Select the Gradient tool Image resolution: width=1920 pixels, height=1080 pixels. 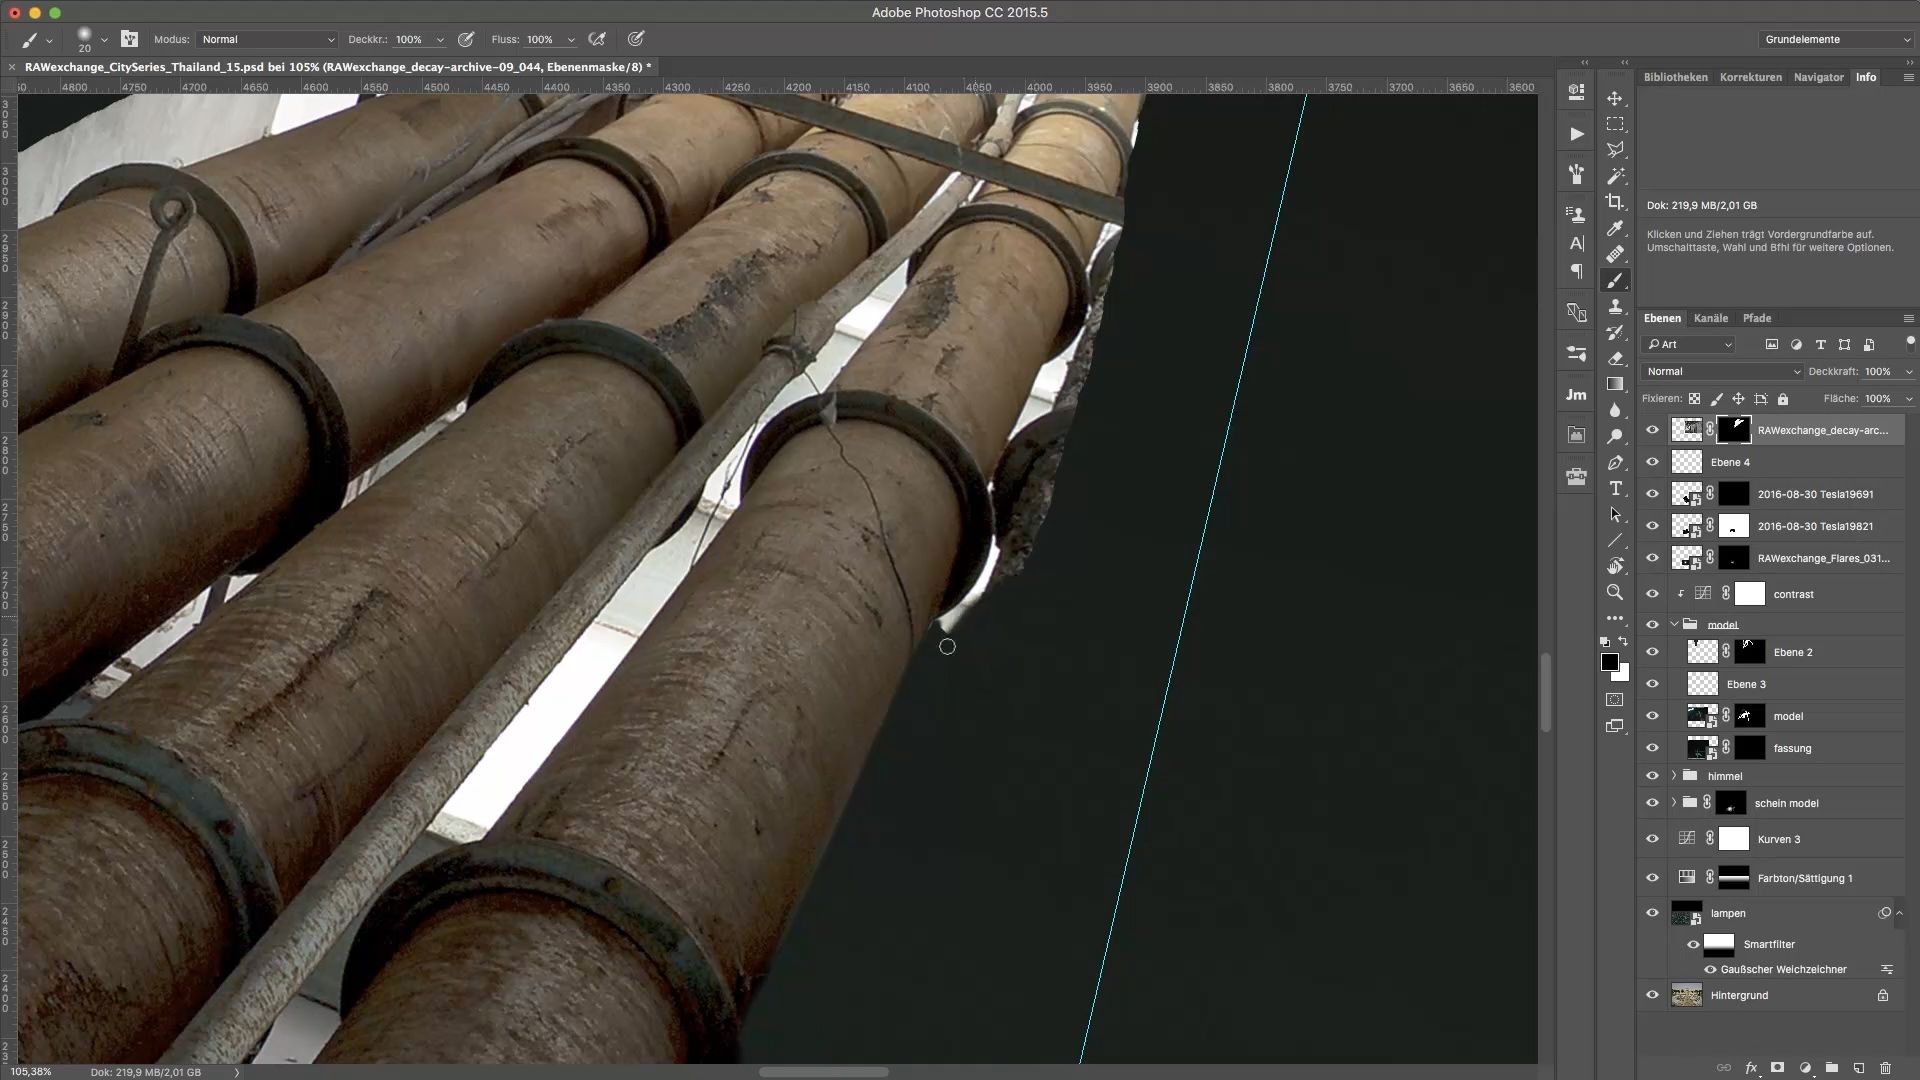tap(1615, 384)
